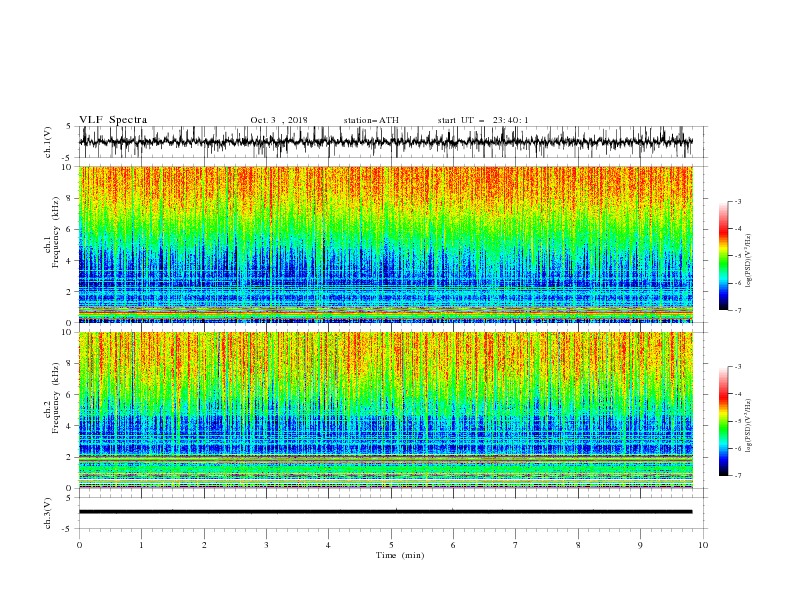
Task: Click the ch.1 panel color scale bar
Action: pyautogui.click(x=723, y=256)
